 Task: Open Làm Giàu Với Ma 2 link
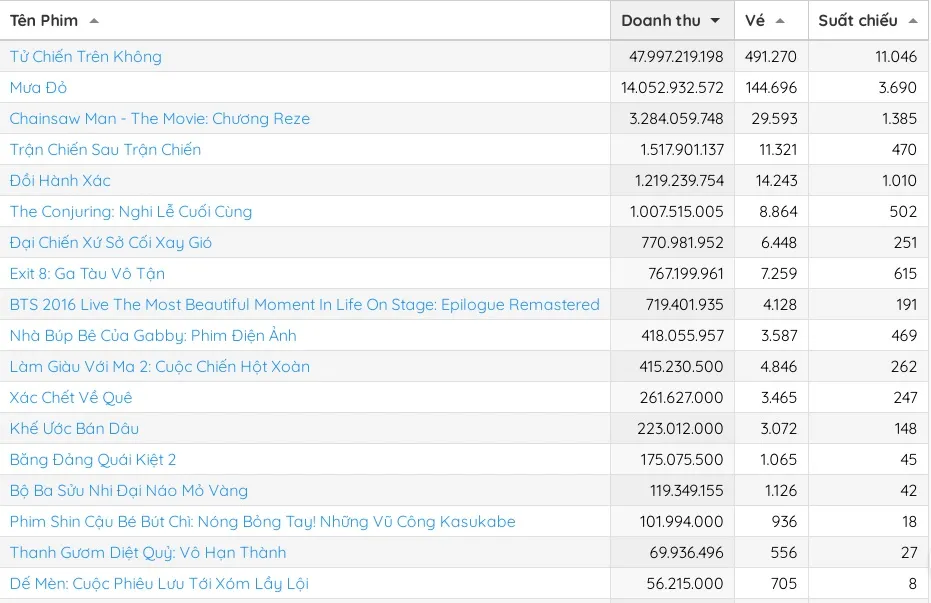pos(160,367)
